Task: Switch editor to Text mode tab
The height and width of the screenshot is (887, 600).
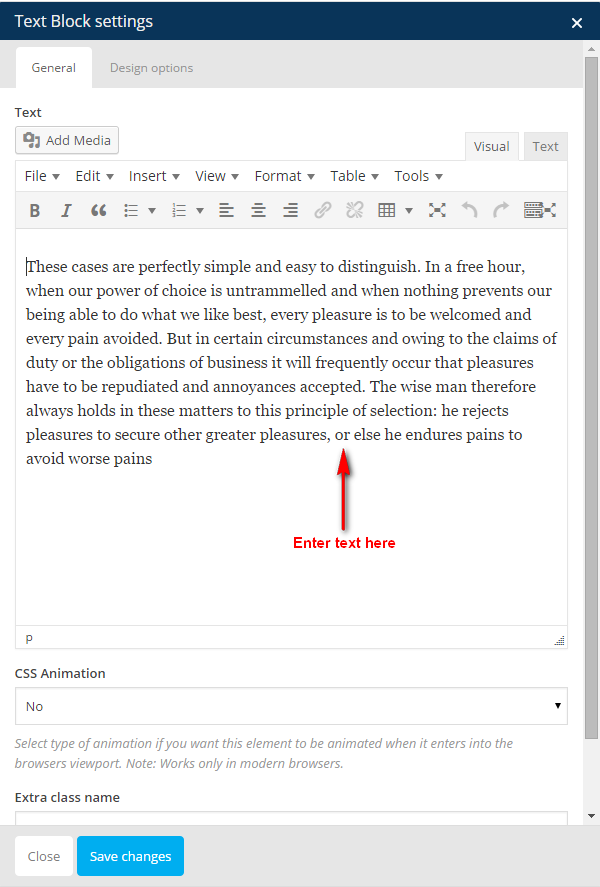Action: tap(545, 146)
